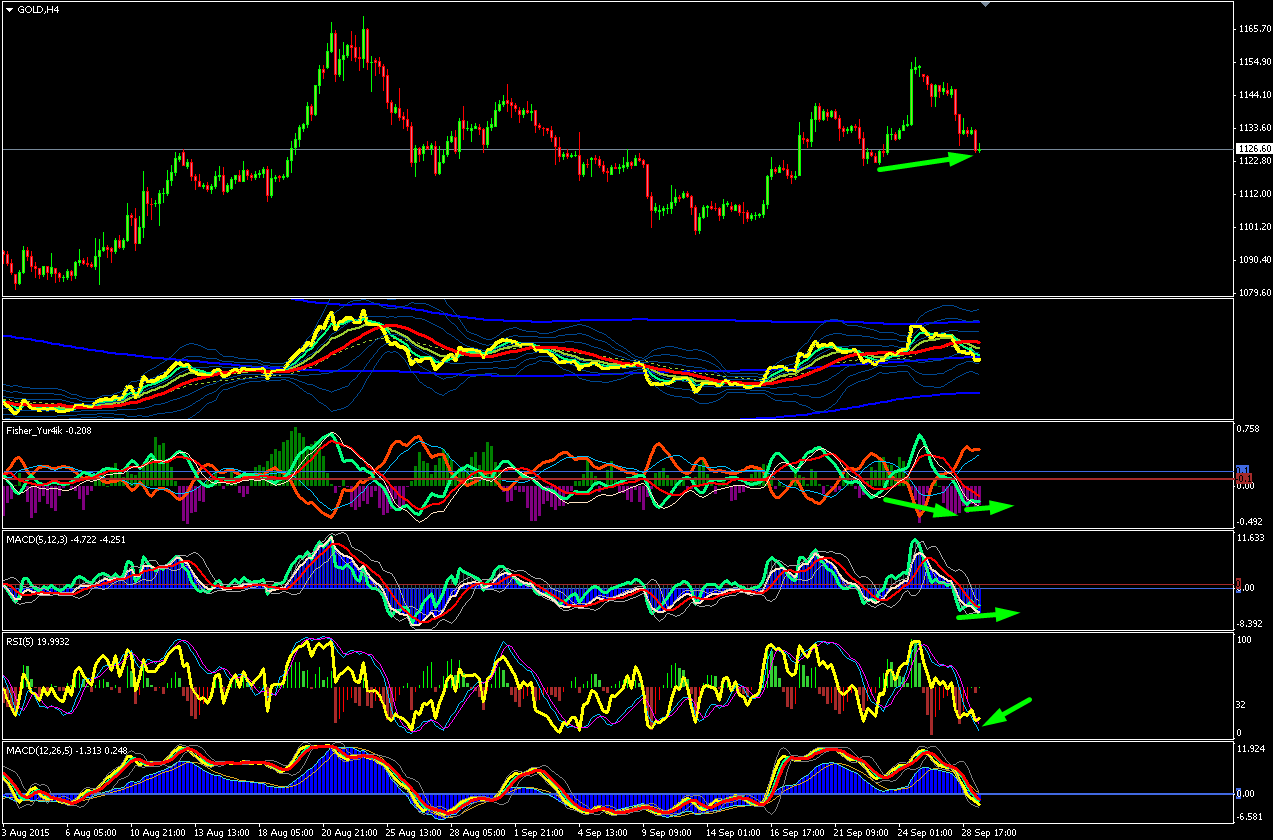
Task: Click the blue 0.1 level tag
Action: [x=1244, y=469]
